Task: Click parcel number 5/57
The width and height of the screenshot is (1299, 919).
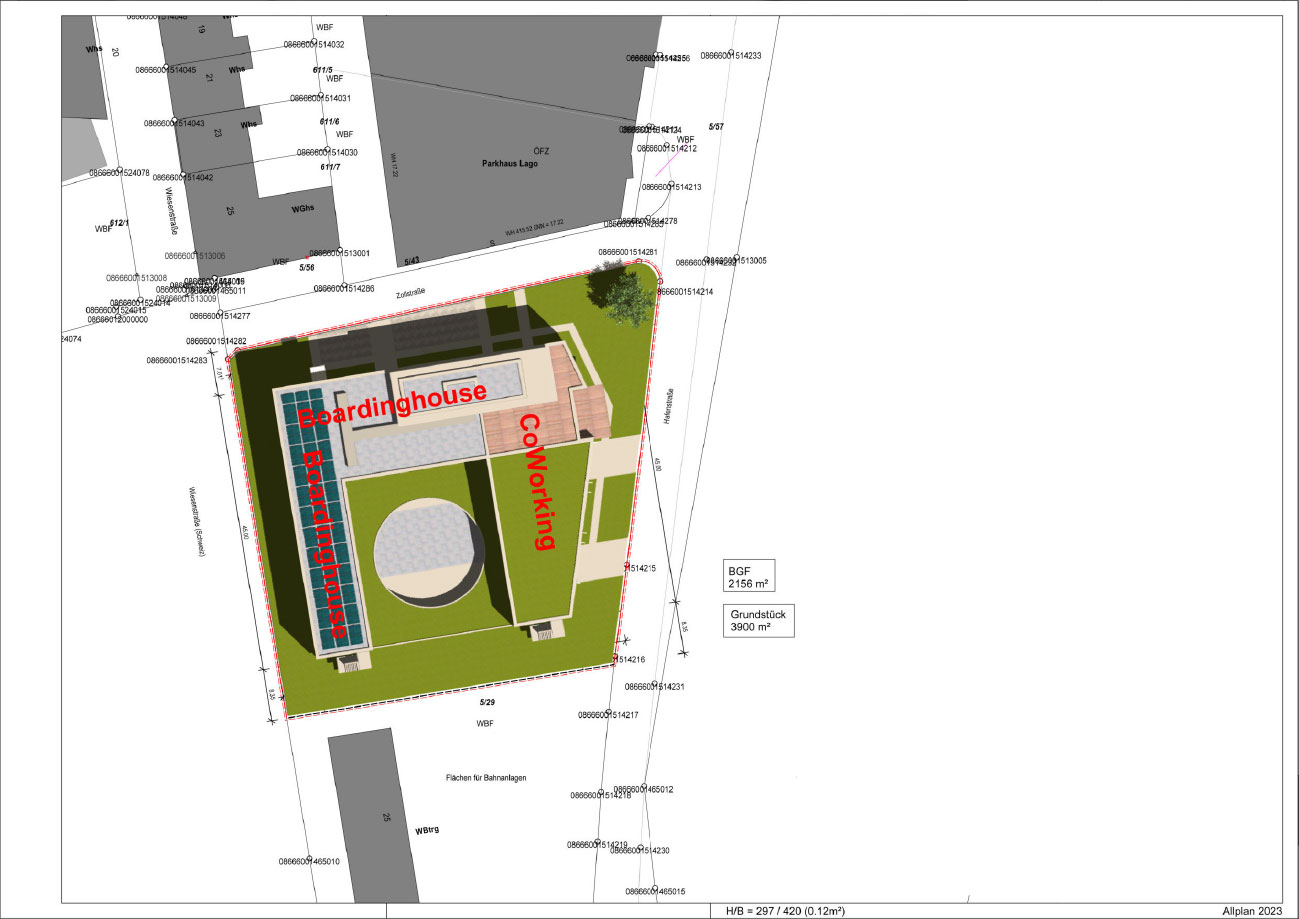Action: pos(716,127)
